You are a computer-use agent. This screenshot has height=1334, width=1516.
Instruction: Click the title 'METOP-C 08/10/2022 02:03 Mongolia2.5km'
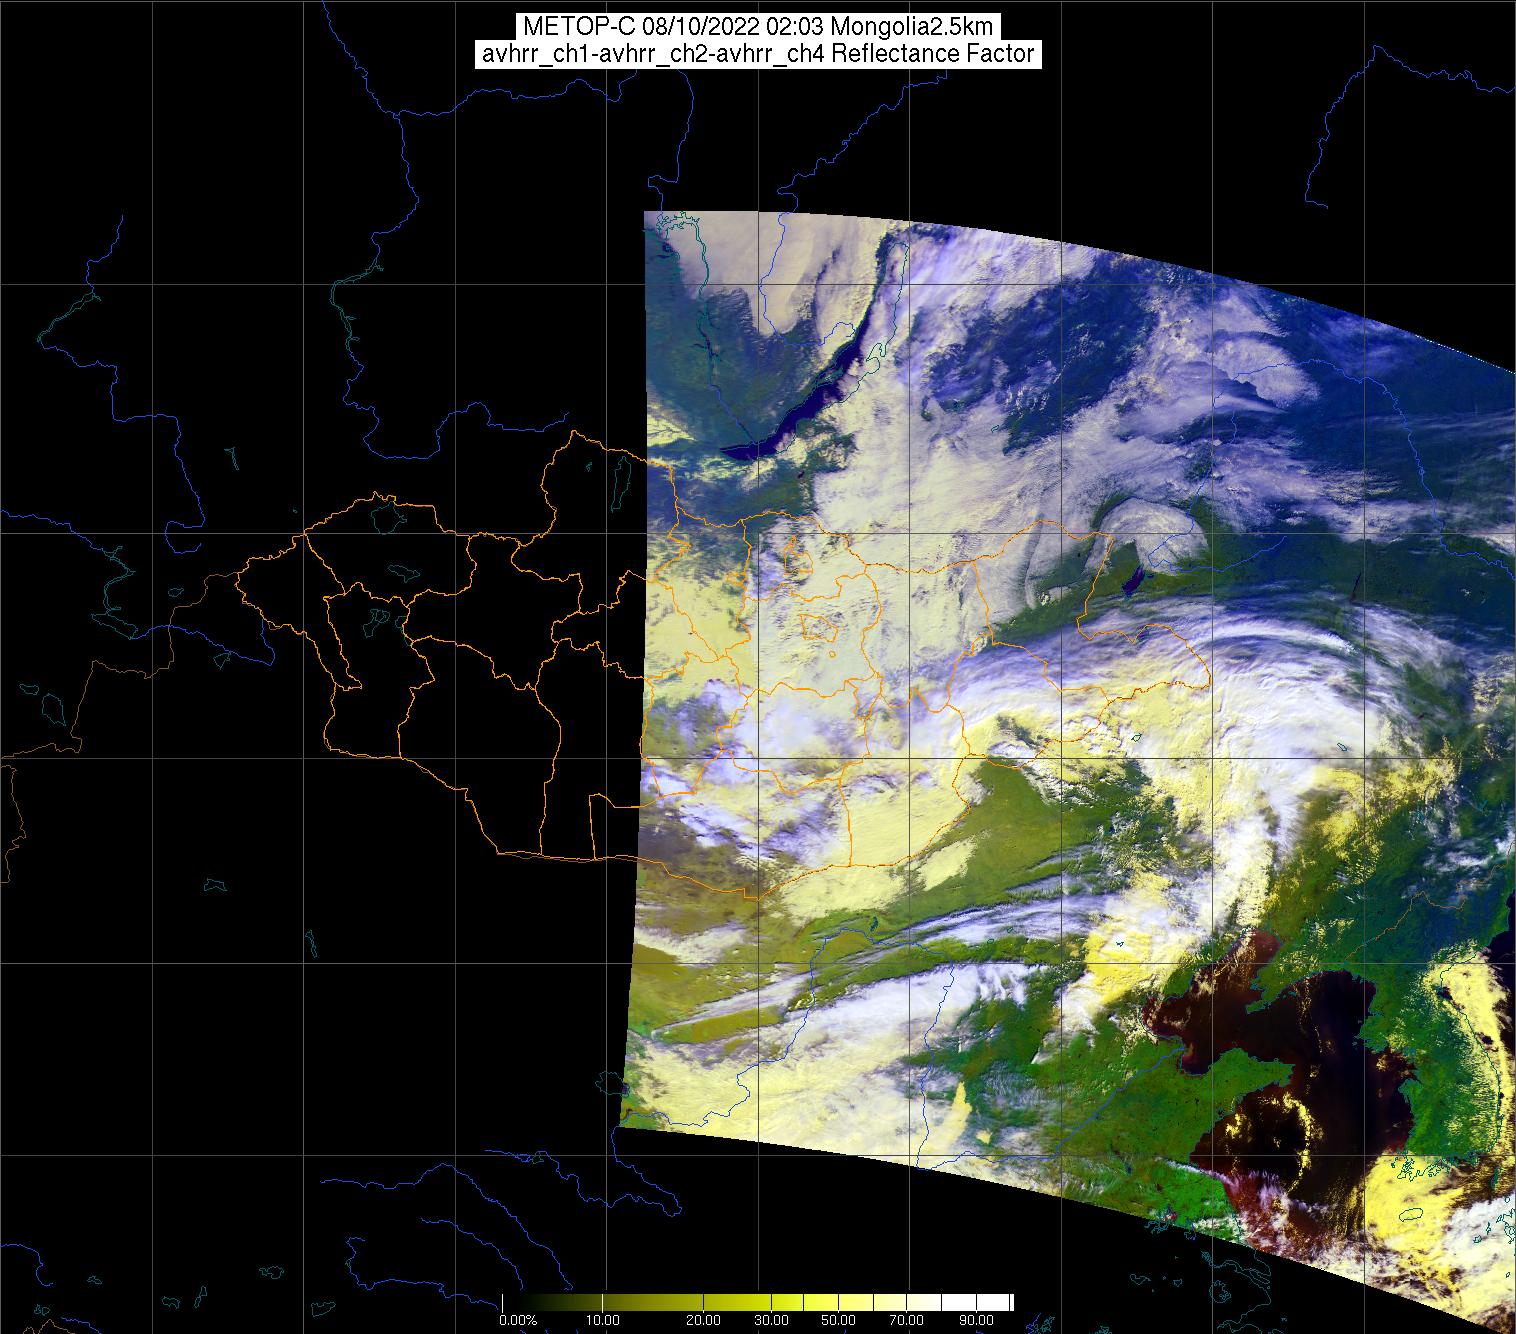tap(757, 27)
